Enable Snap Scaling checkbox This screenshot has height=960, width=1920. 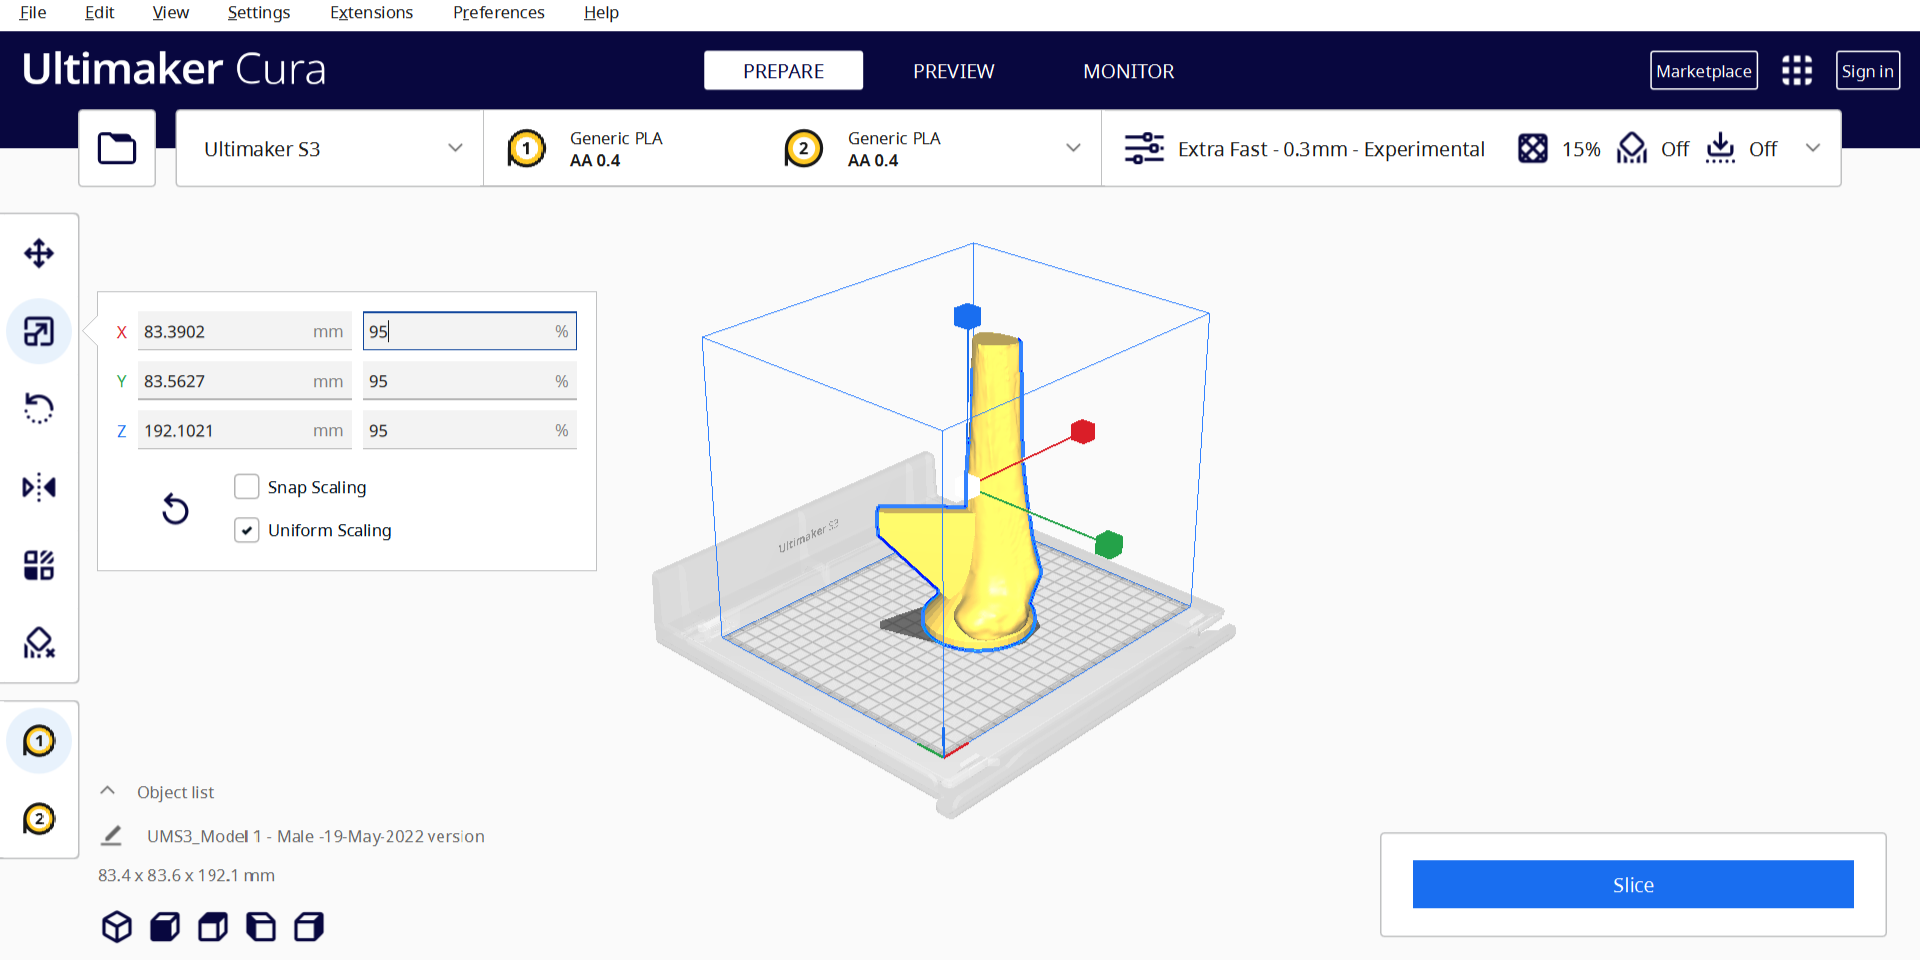[x=247, y=487]
